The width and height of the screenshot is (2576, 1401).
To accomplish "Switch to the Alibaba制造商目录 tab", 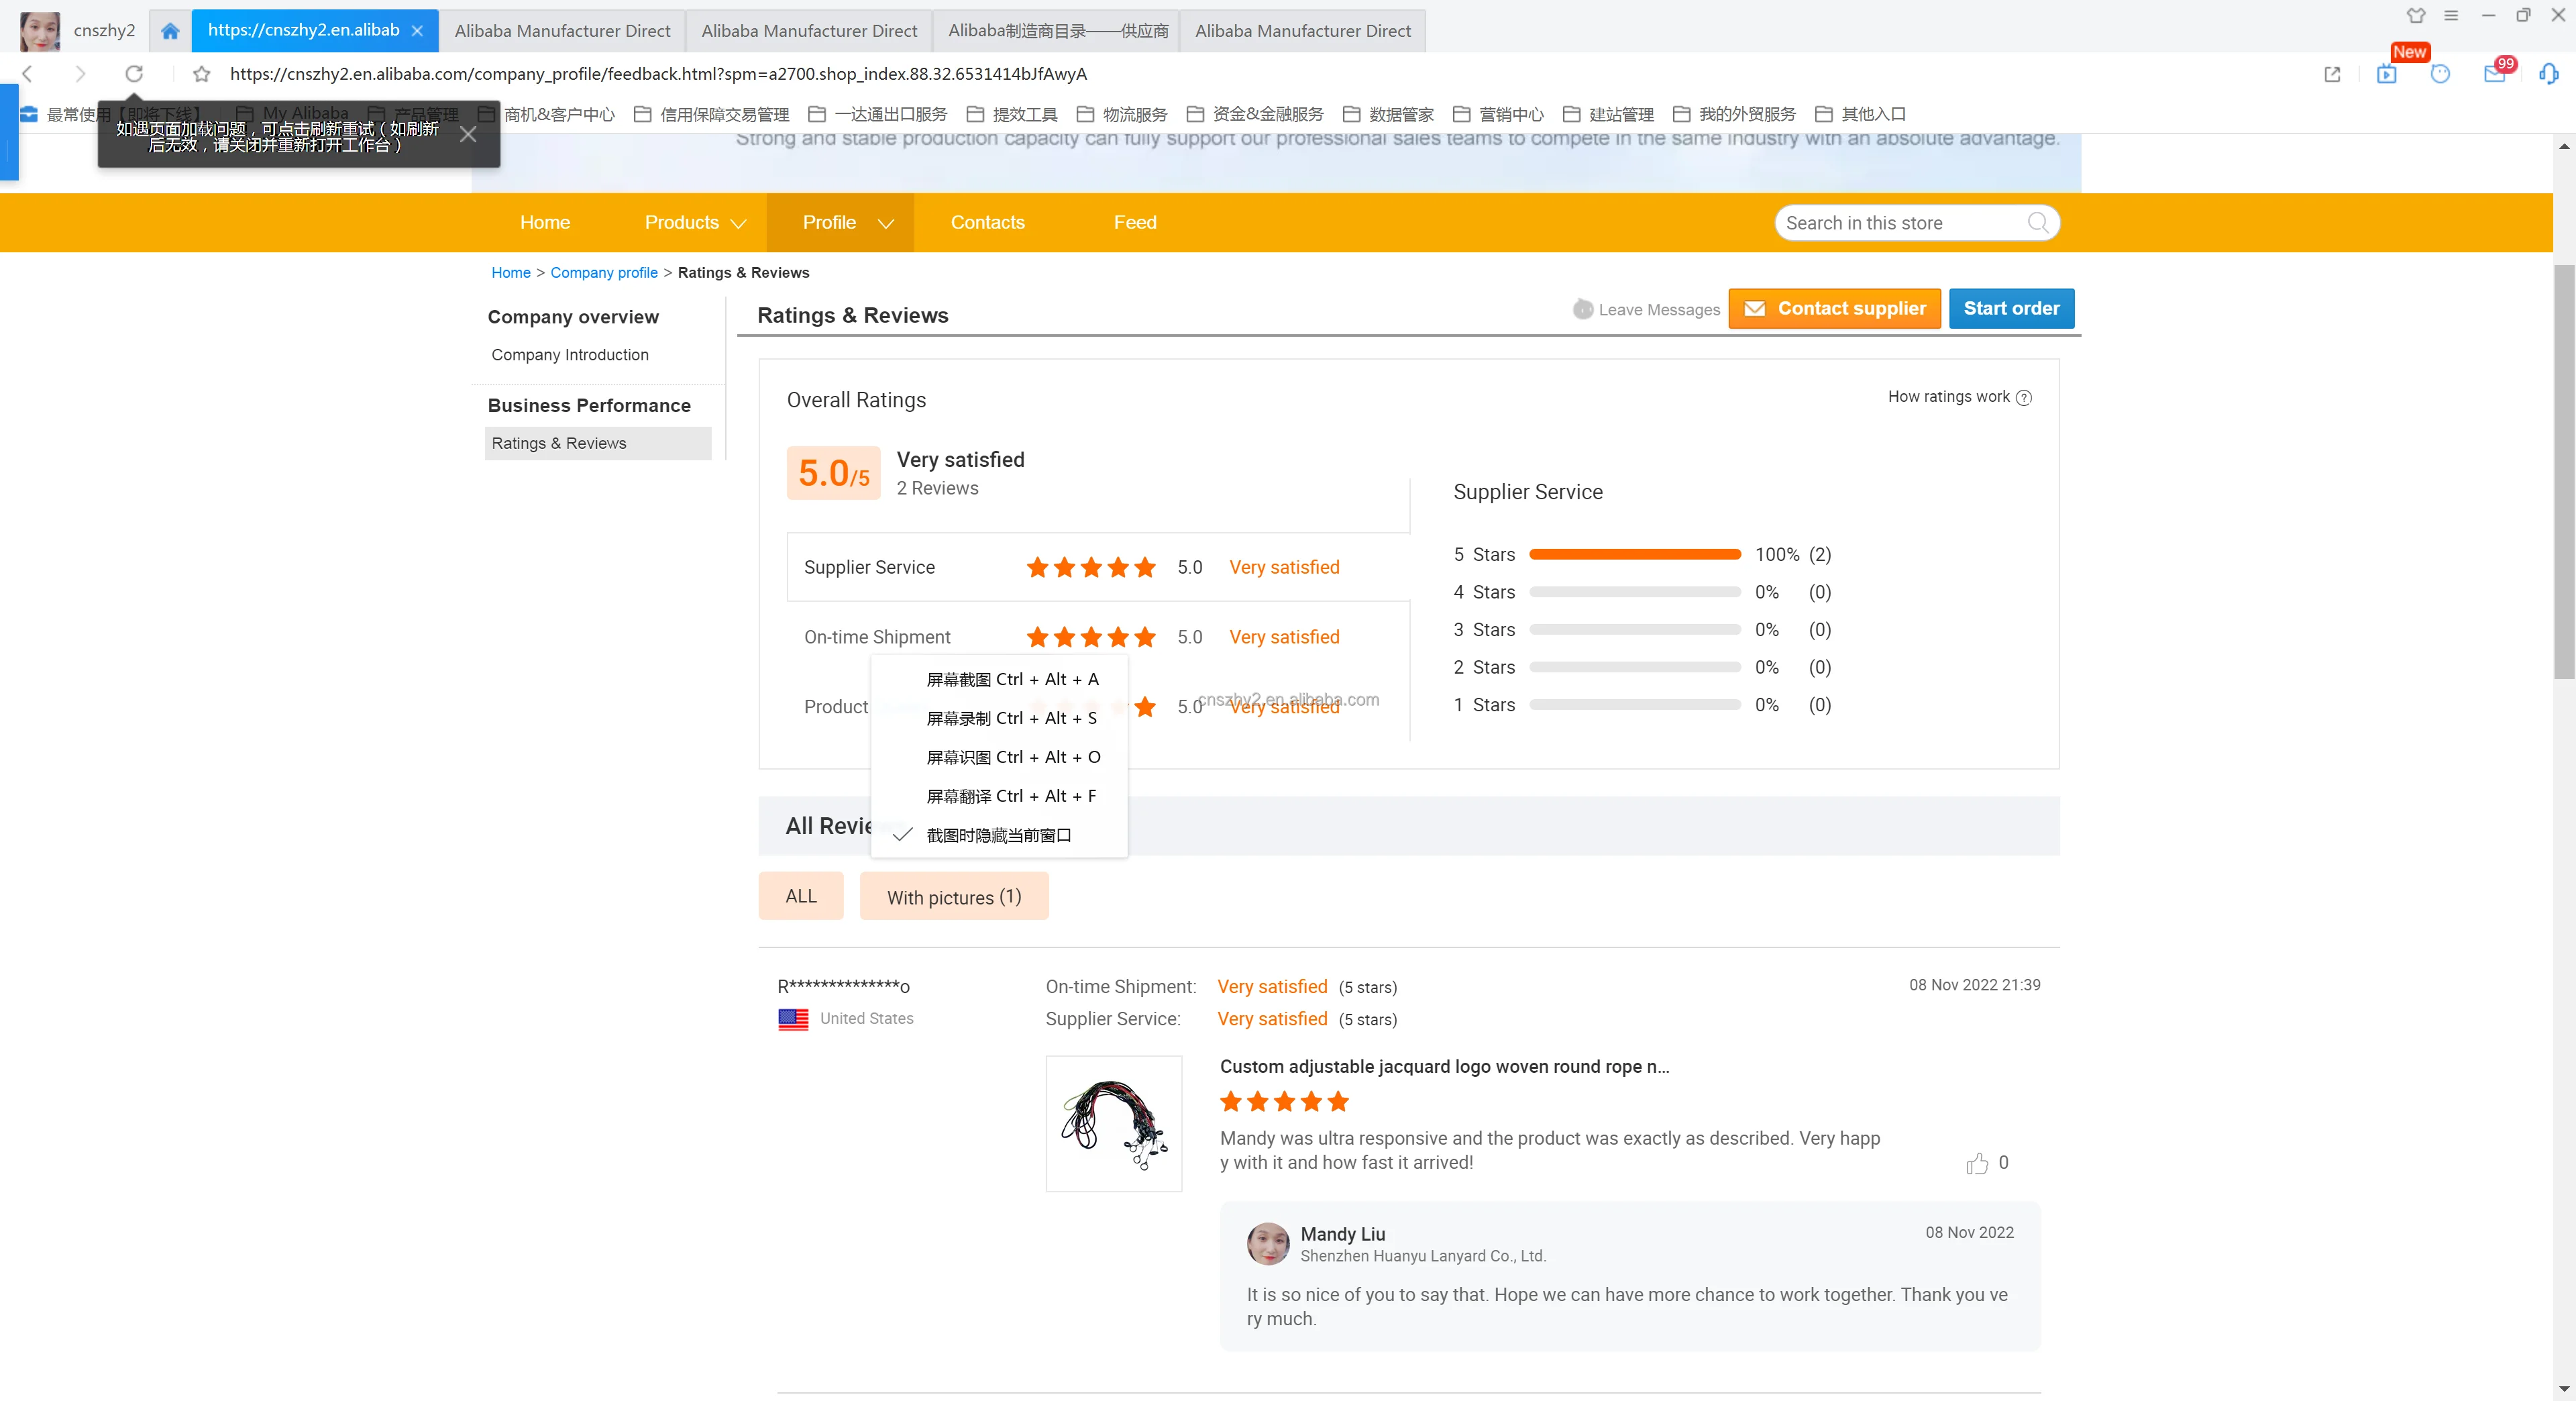I will (x=1057, y=30).
